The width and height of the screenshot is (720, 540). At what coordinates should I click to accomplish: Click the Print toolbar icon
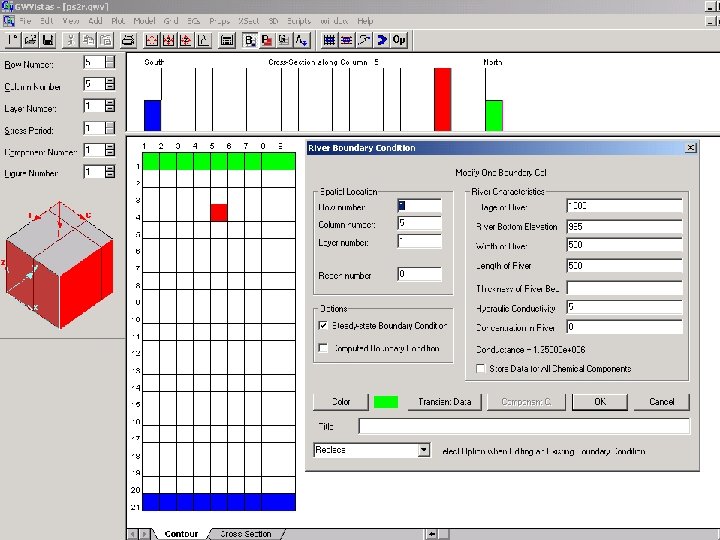(128, 40)
